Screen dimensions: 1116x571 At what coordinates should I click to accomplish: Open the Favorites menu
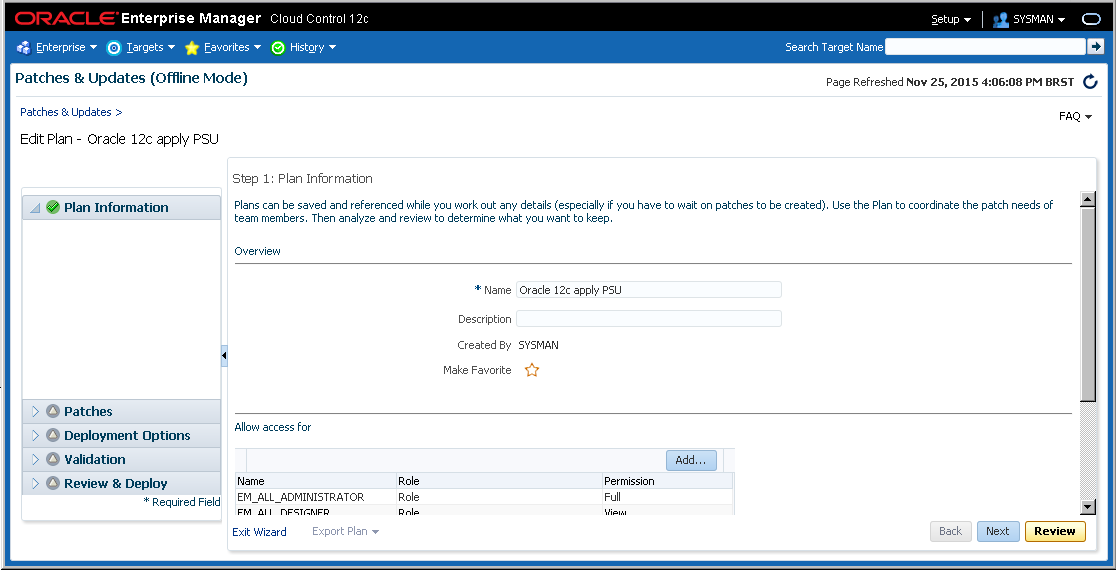[233, 48]
